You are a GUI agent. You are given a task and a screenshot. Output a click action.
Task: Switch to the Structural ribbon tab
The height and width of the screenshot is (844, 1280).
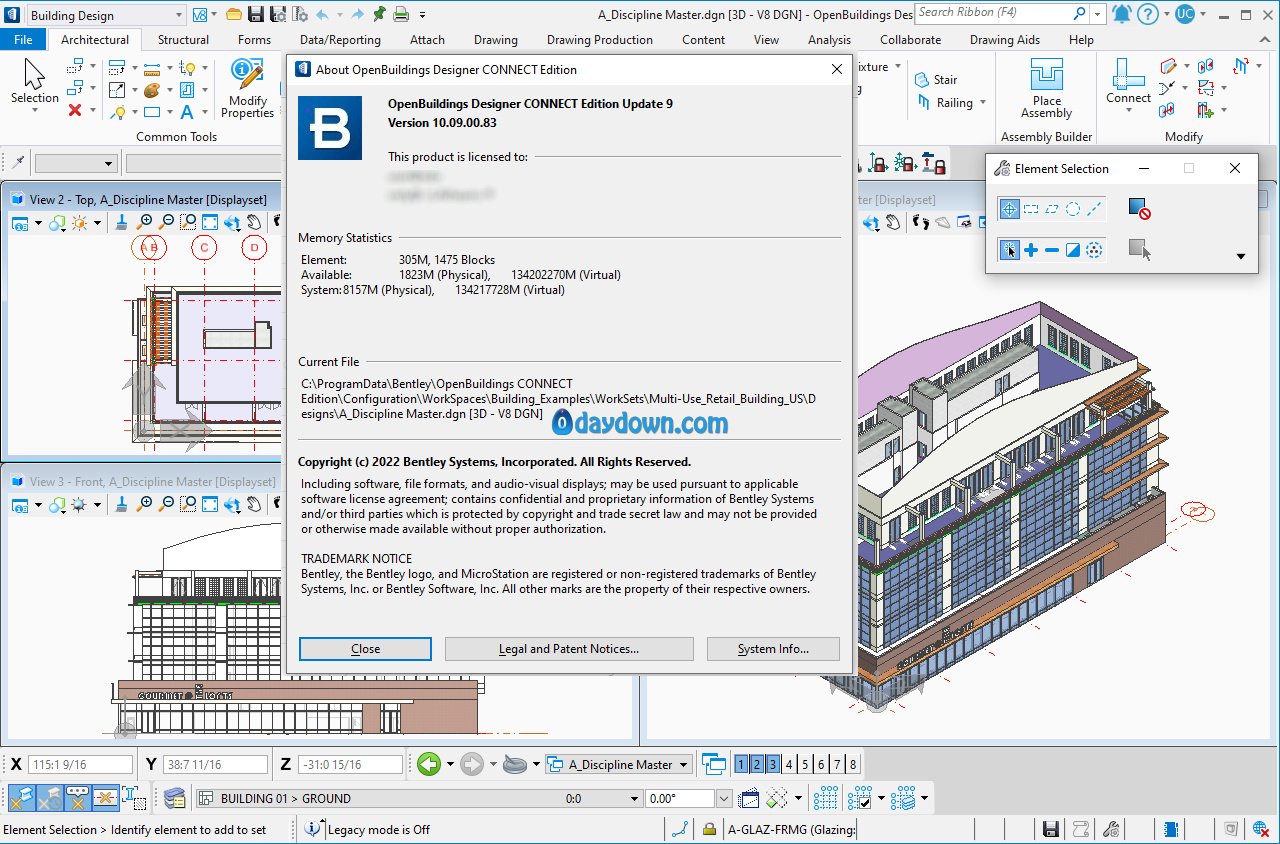pyautogui.click(x=183, y=40)
